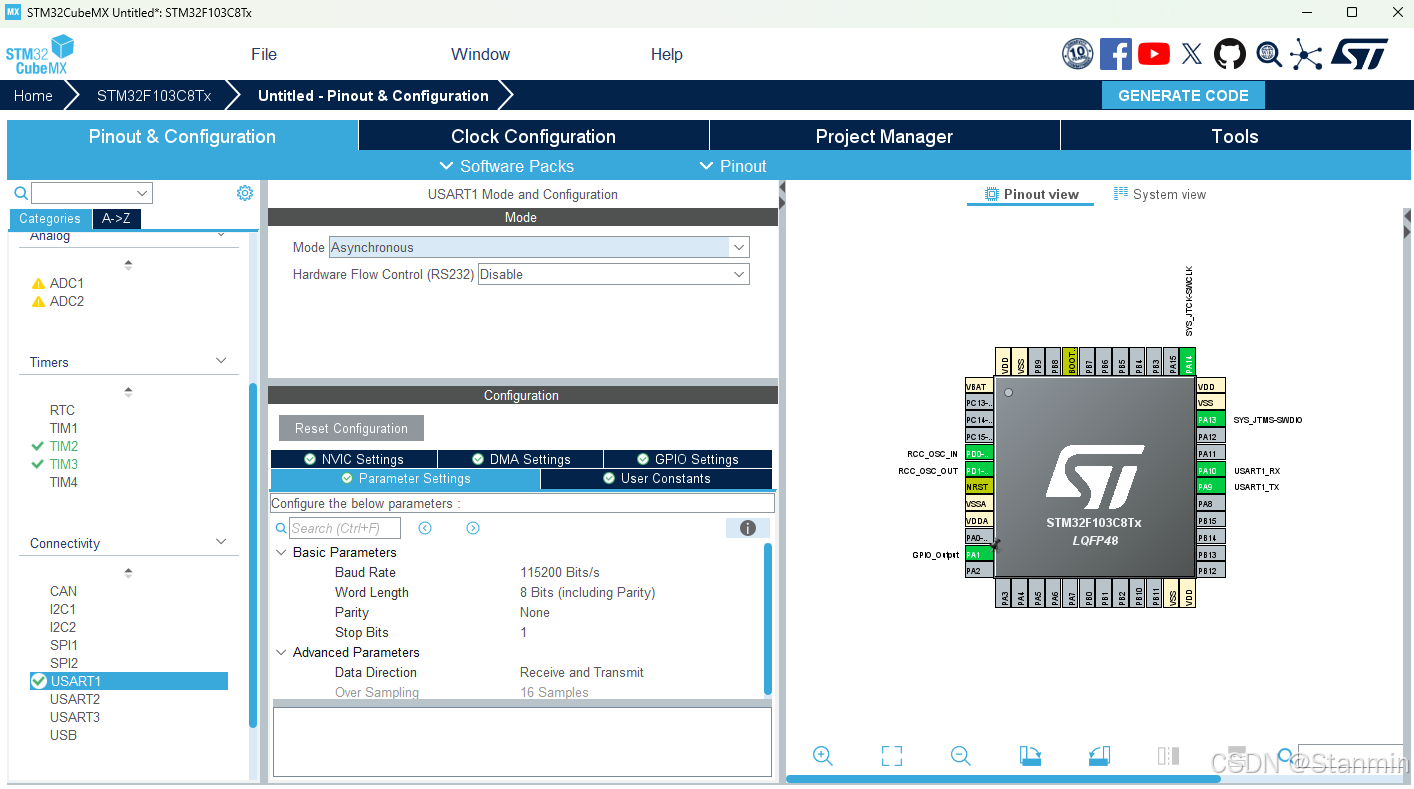
Task: Open the Tools tab
Action: click(1235, 136)
